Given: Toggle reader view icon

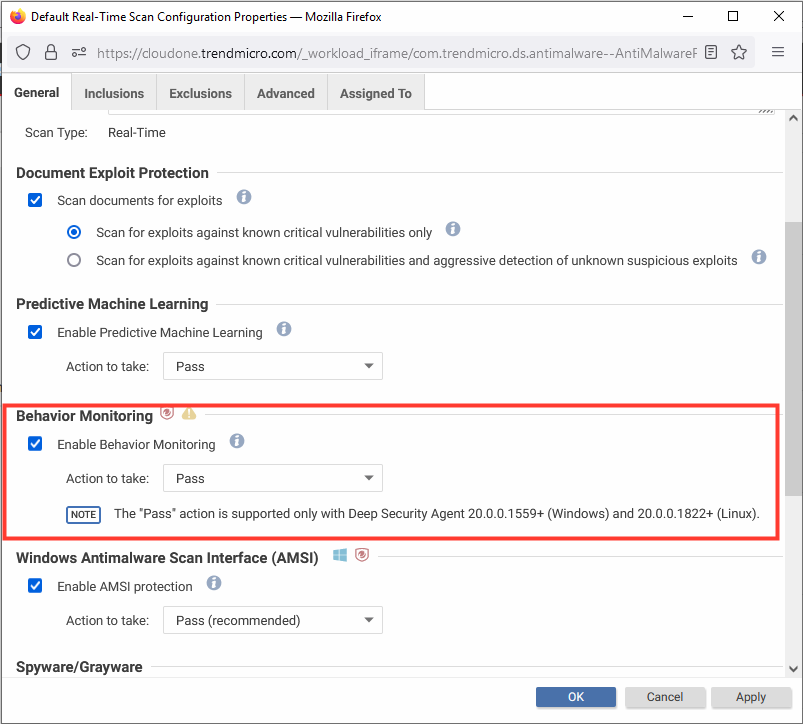Looking at the screenshot, I should pos(711,52).
